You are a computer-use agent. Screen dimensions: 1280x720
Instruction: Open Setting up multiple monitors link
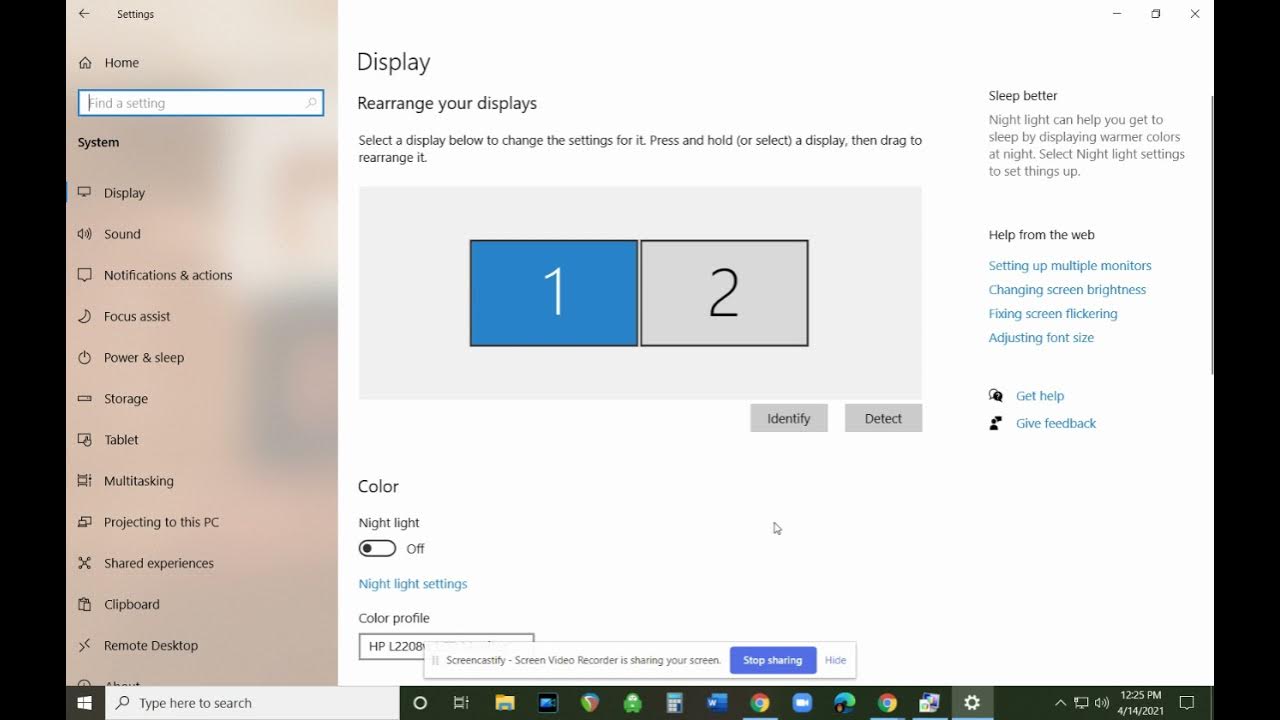[x=1070, y=265]
